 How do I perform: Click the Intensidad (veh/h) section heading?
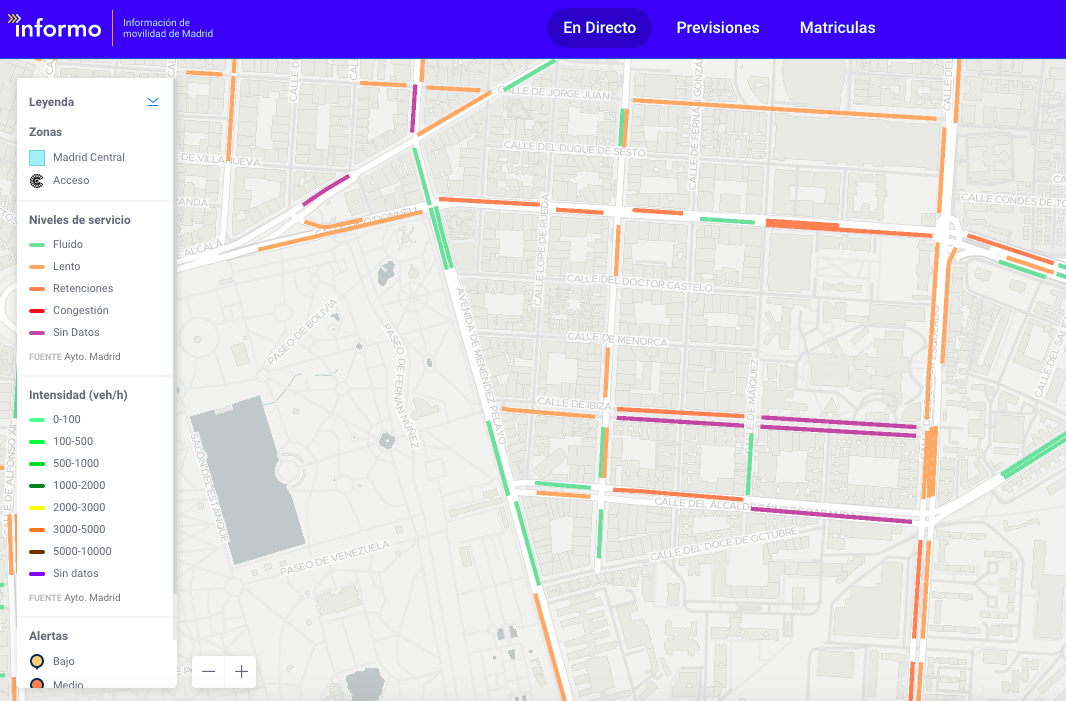pos(78,395)
